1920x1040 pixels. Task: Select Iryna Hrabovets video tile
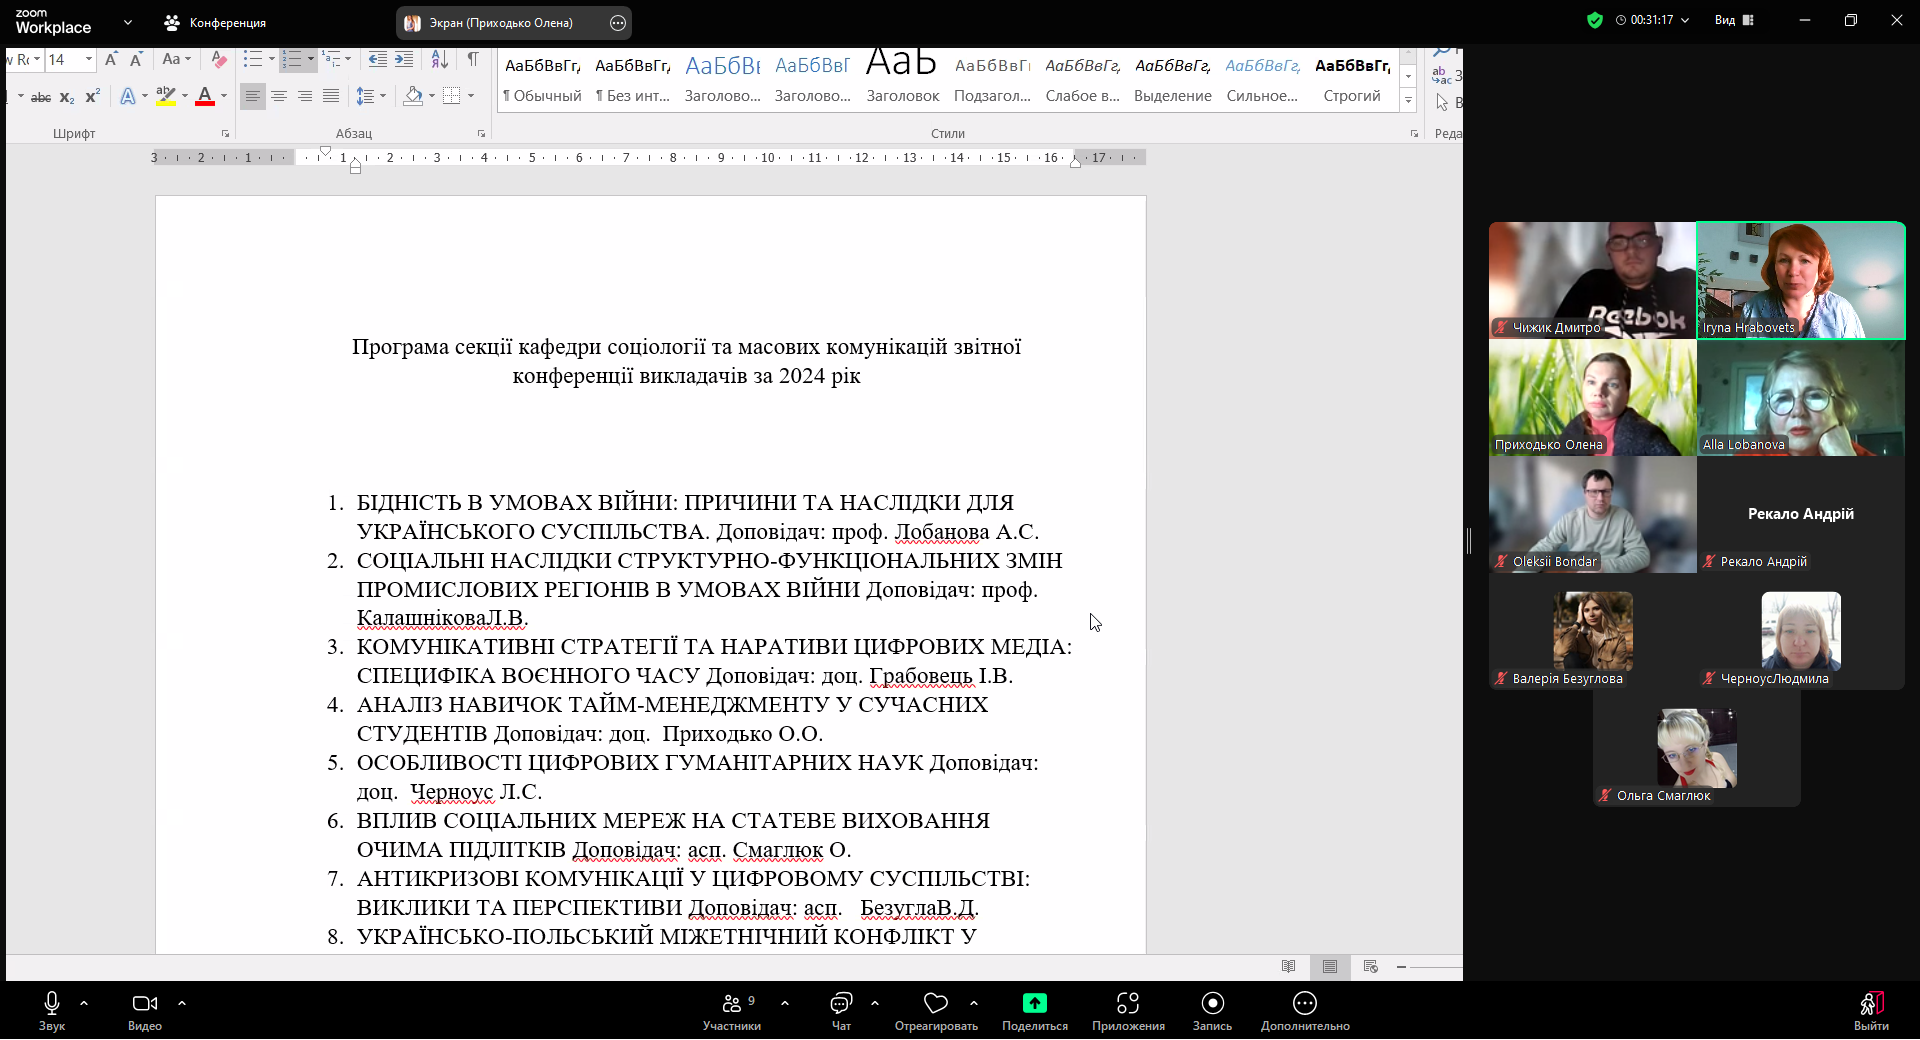pyautogui.click(x=1801, y=280)
